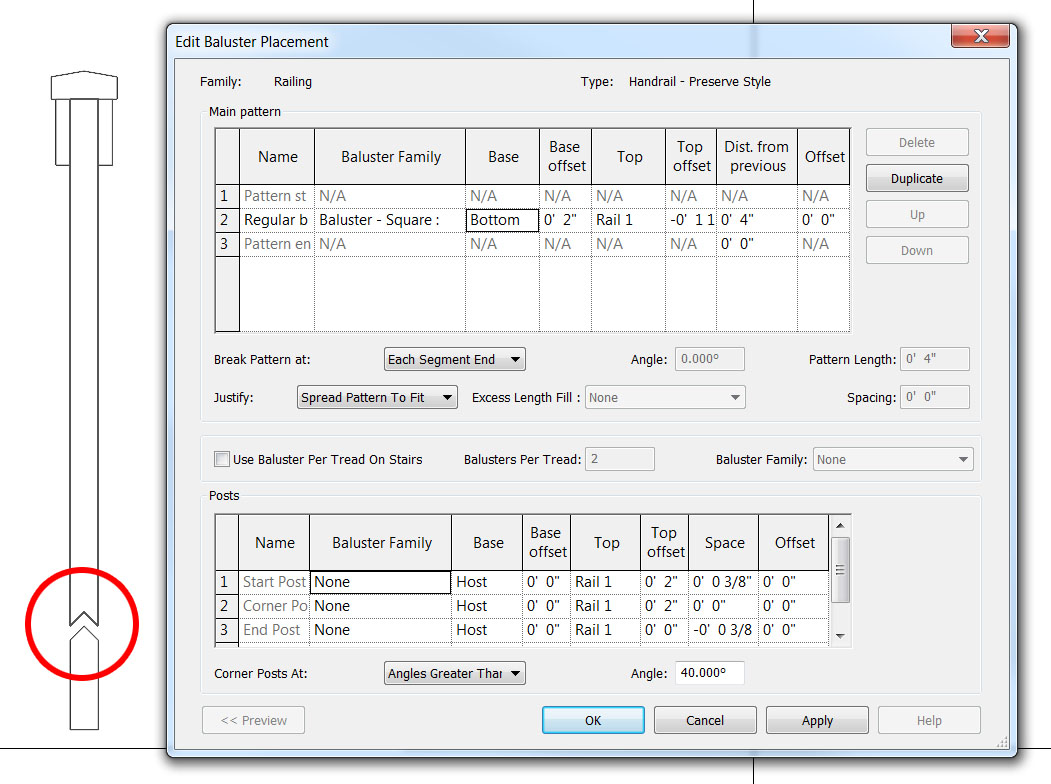Select Start Post baluster family cell
1051x784 pixels.
[380, 582]
